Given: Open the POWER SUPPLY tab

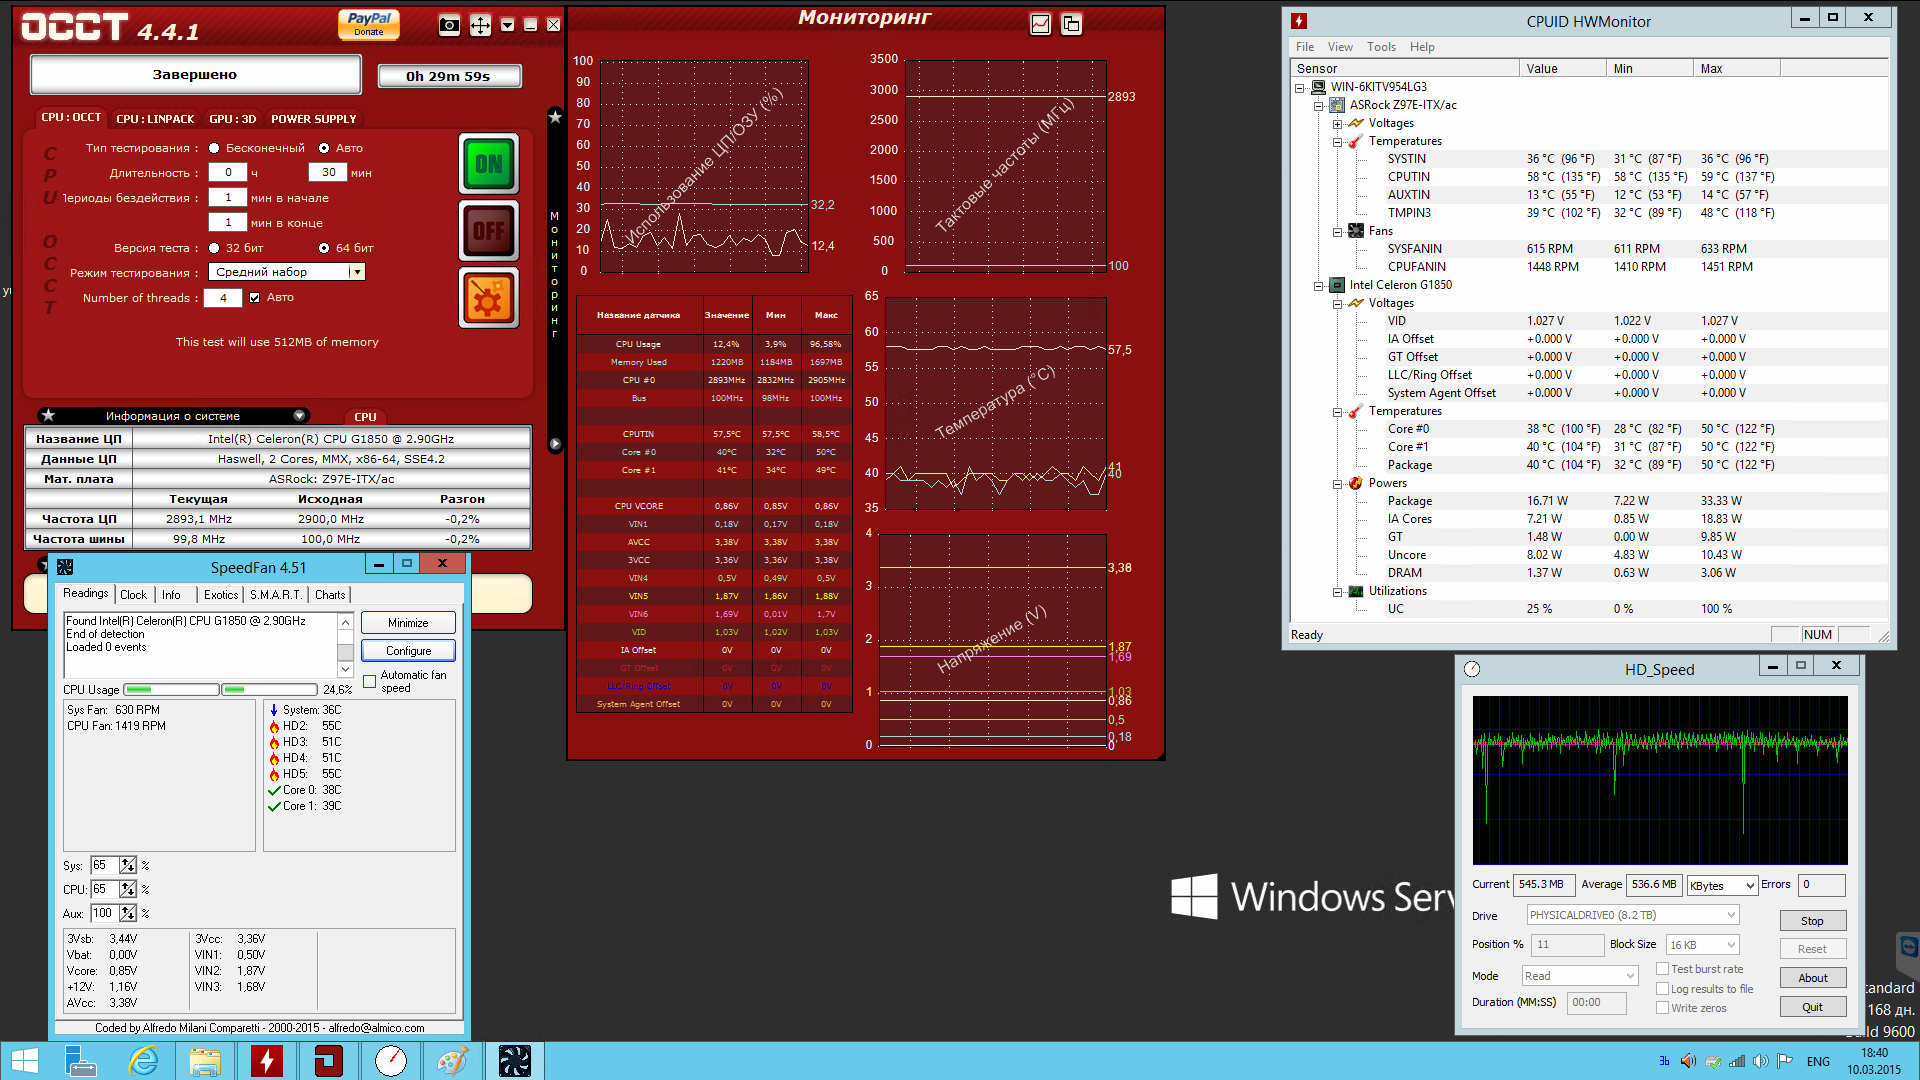Looking at the screenshot, I should pos(314,119).
